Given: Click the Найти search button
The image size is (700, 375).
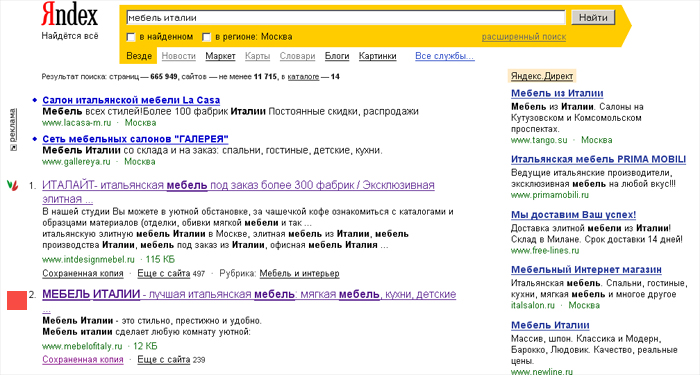Looking at the screenshot, I should pyautogui.click(x=593, y=18).
